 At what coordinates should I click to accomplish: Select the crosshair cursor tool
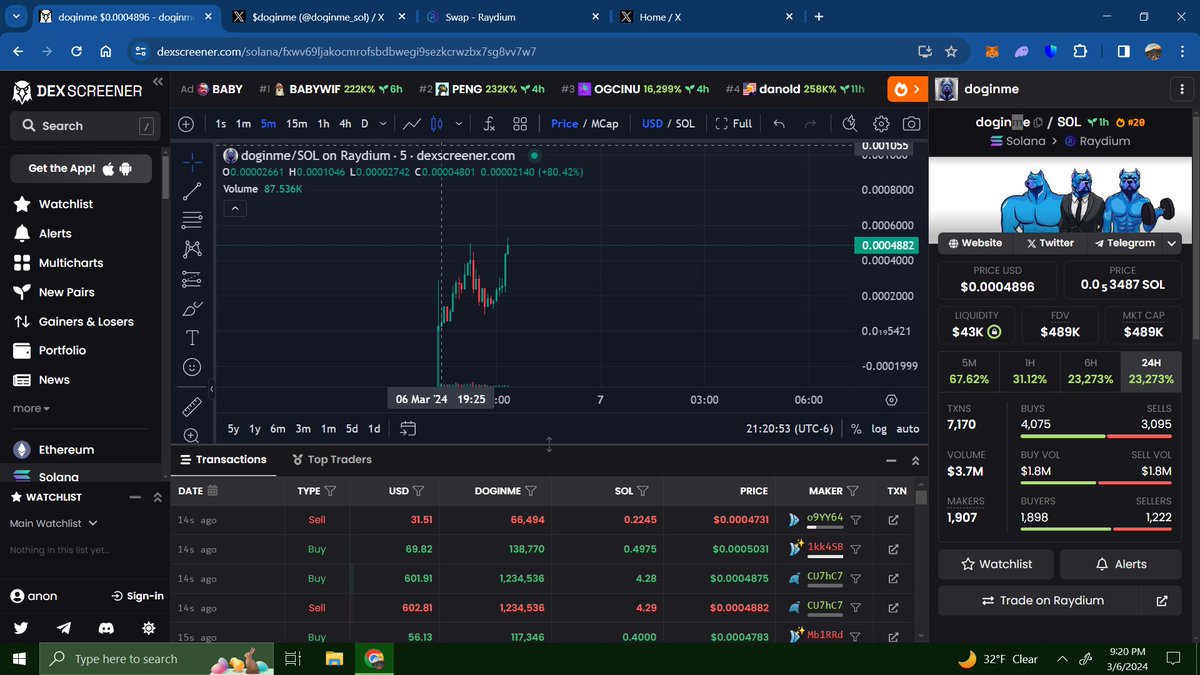click(192, 161)
